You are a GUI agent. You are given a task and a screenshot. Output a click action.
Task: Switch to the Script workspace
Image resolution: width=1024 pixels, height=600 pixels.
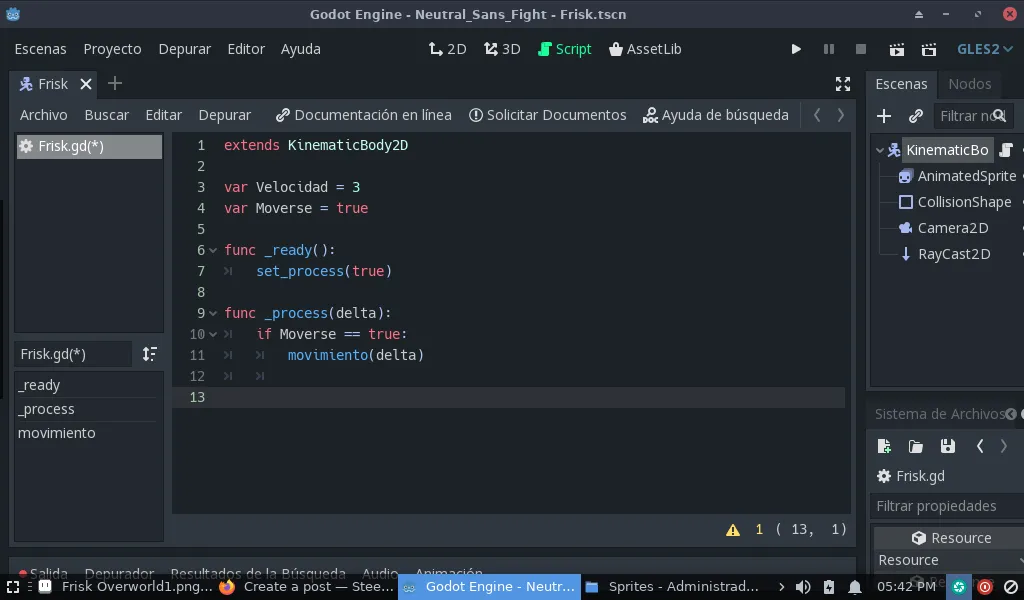click(565, 49)
